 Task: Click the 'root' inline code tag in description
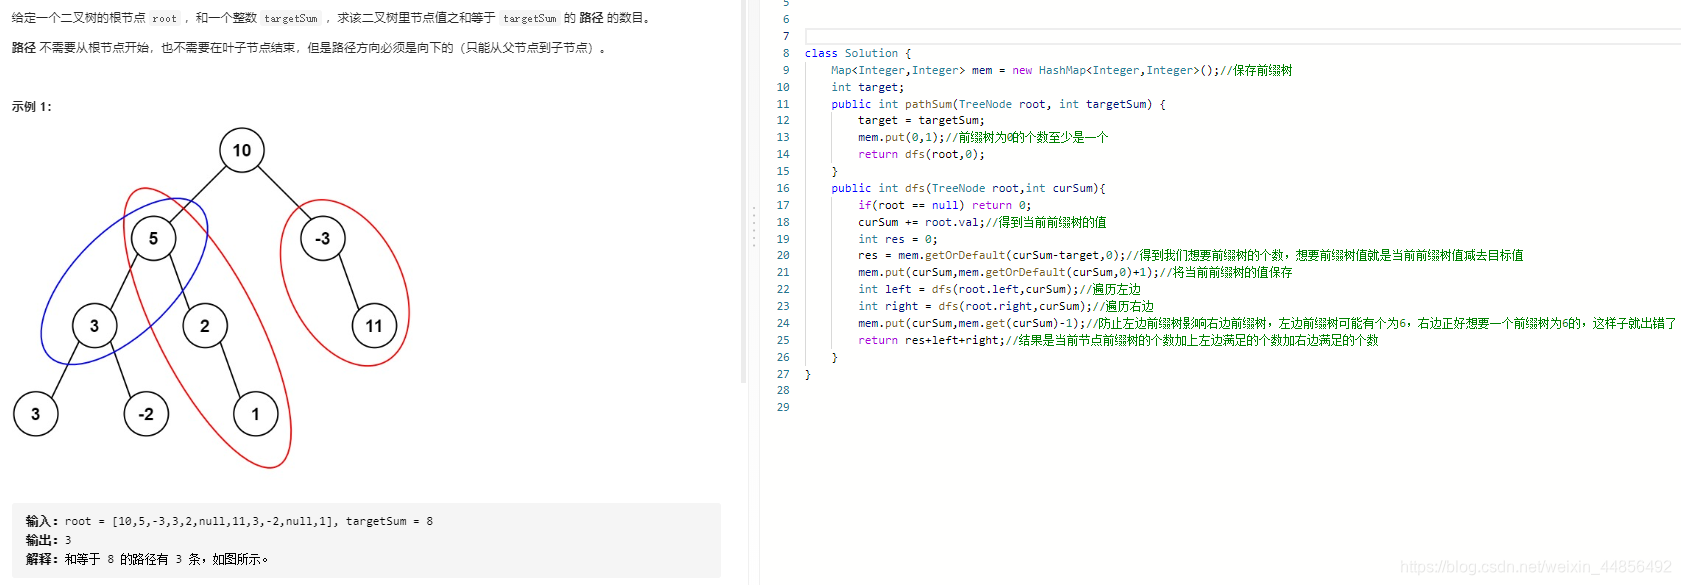coord(165,18)
